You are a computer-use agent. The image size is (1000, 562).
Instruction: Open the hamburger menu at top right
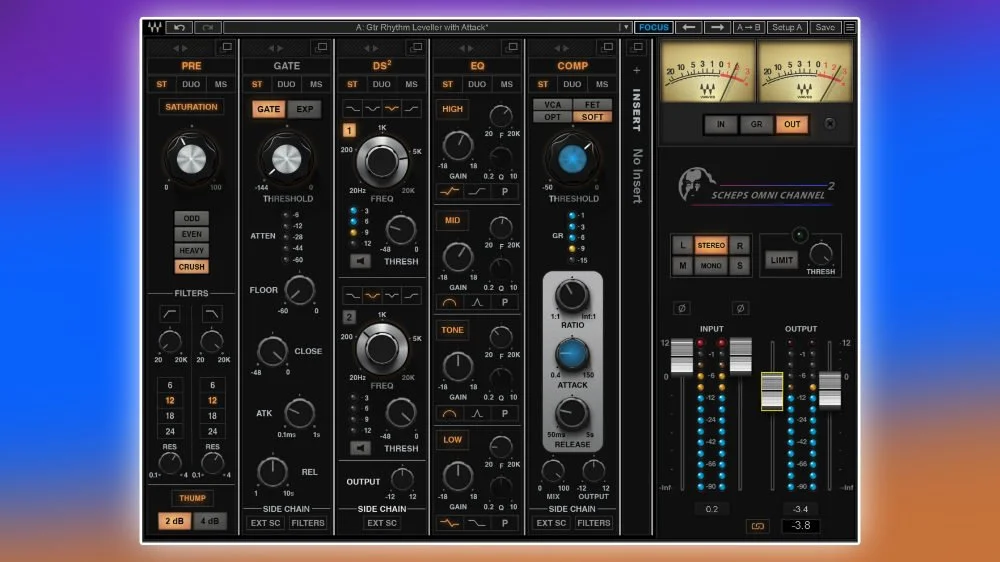coord(850,27)
